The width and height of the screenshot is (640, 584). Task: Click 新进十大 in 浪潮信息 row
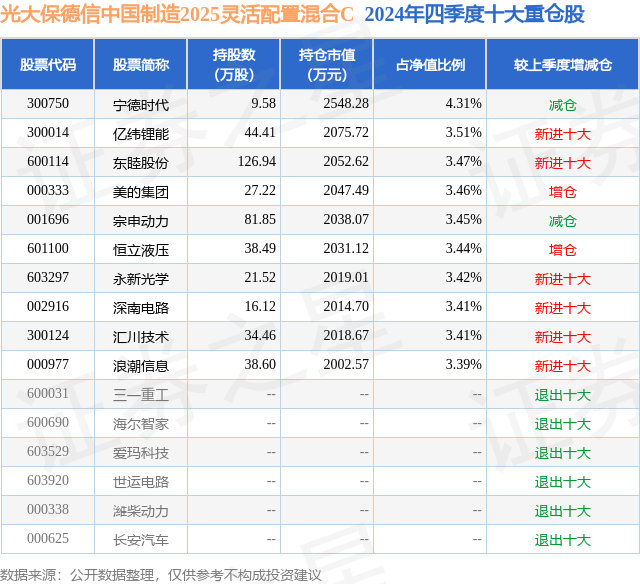[562, 366]
